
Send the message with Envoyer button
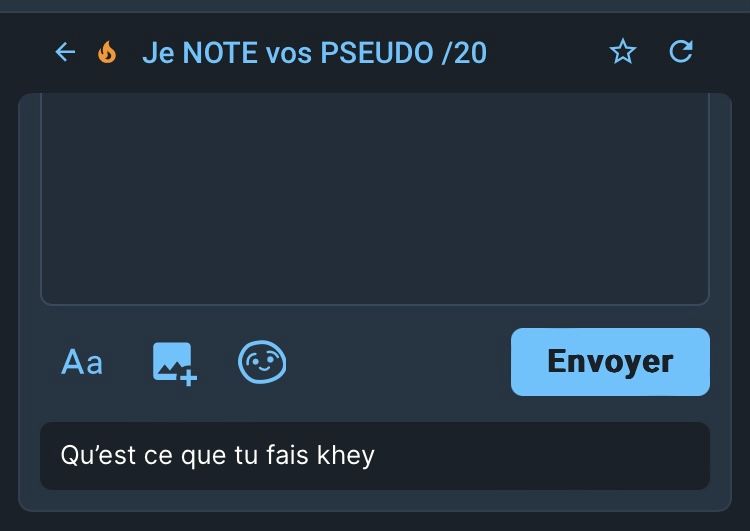(x=610, y=362)
